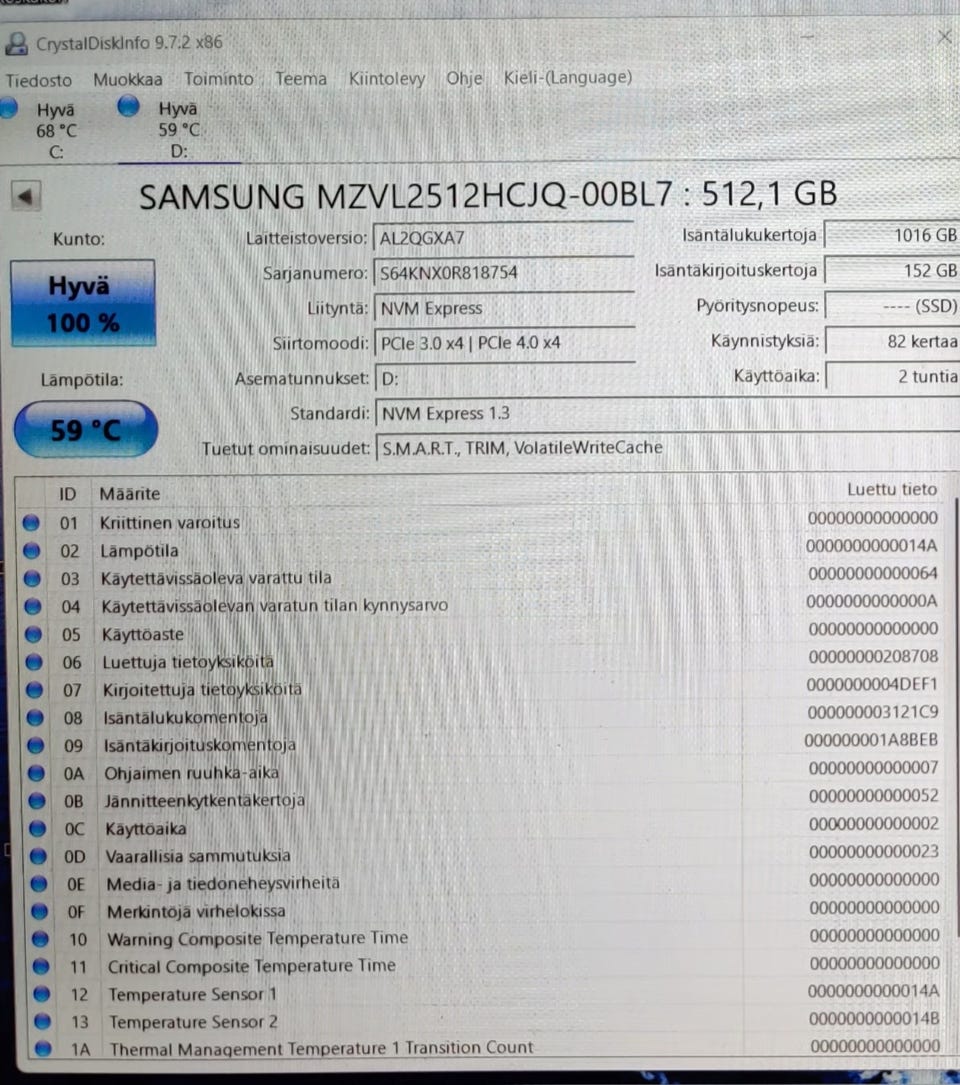Click the Asematunnukset field D:
960x1085 pixels.
point(505,379)
